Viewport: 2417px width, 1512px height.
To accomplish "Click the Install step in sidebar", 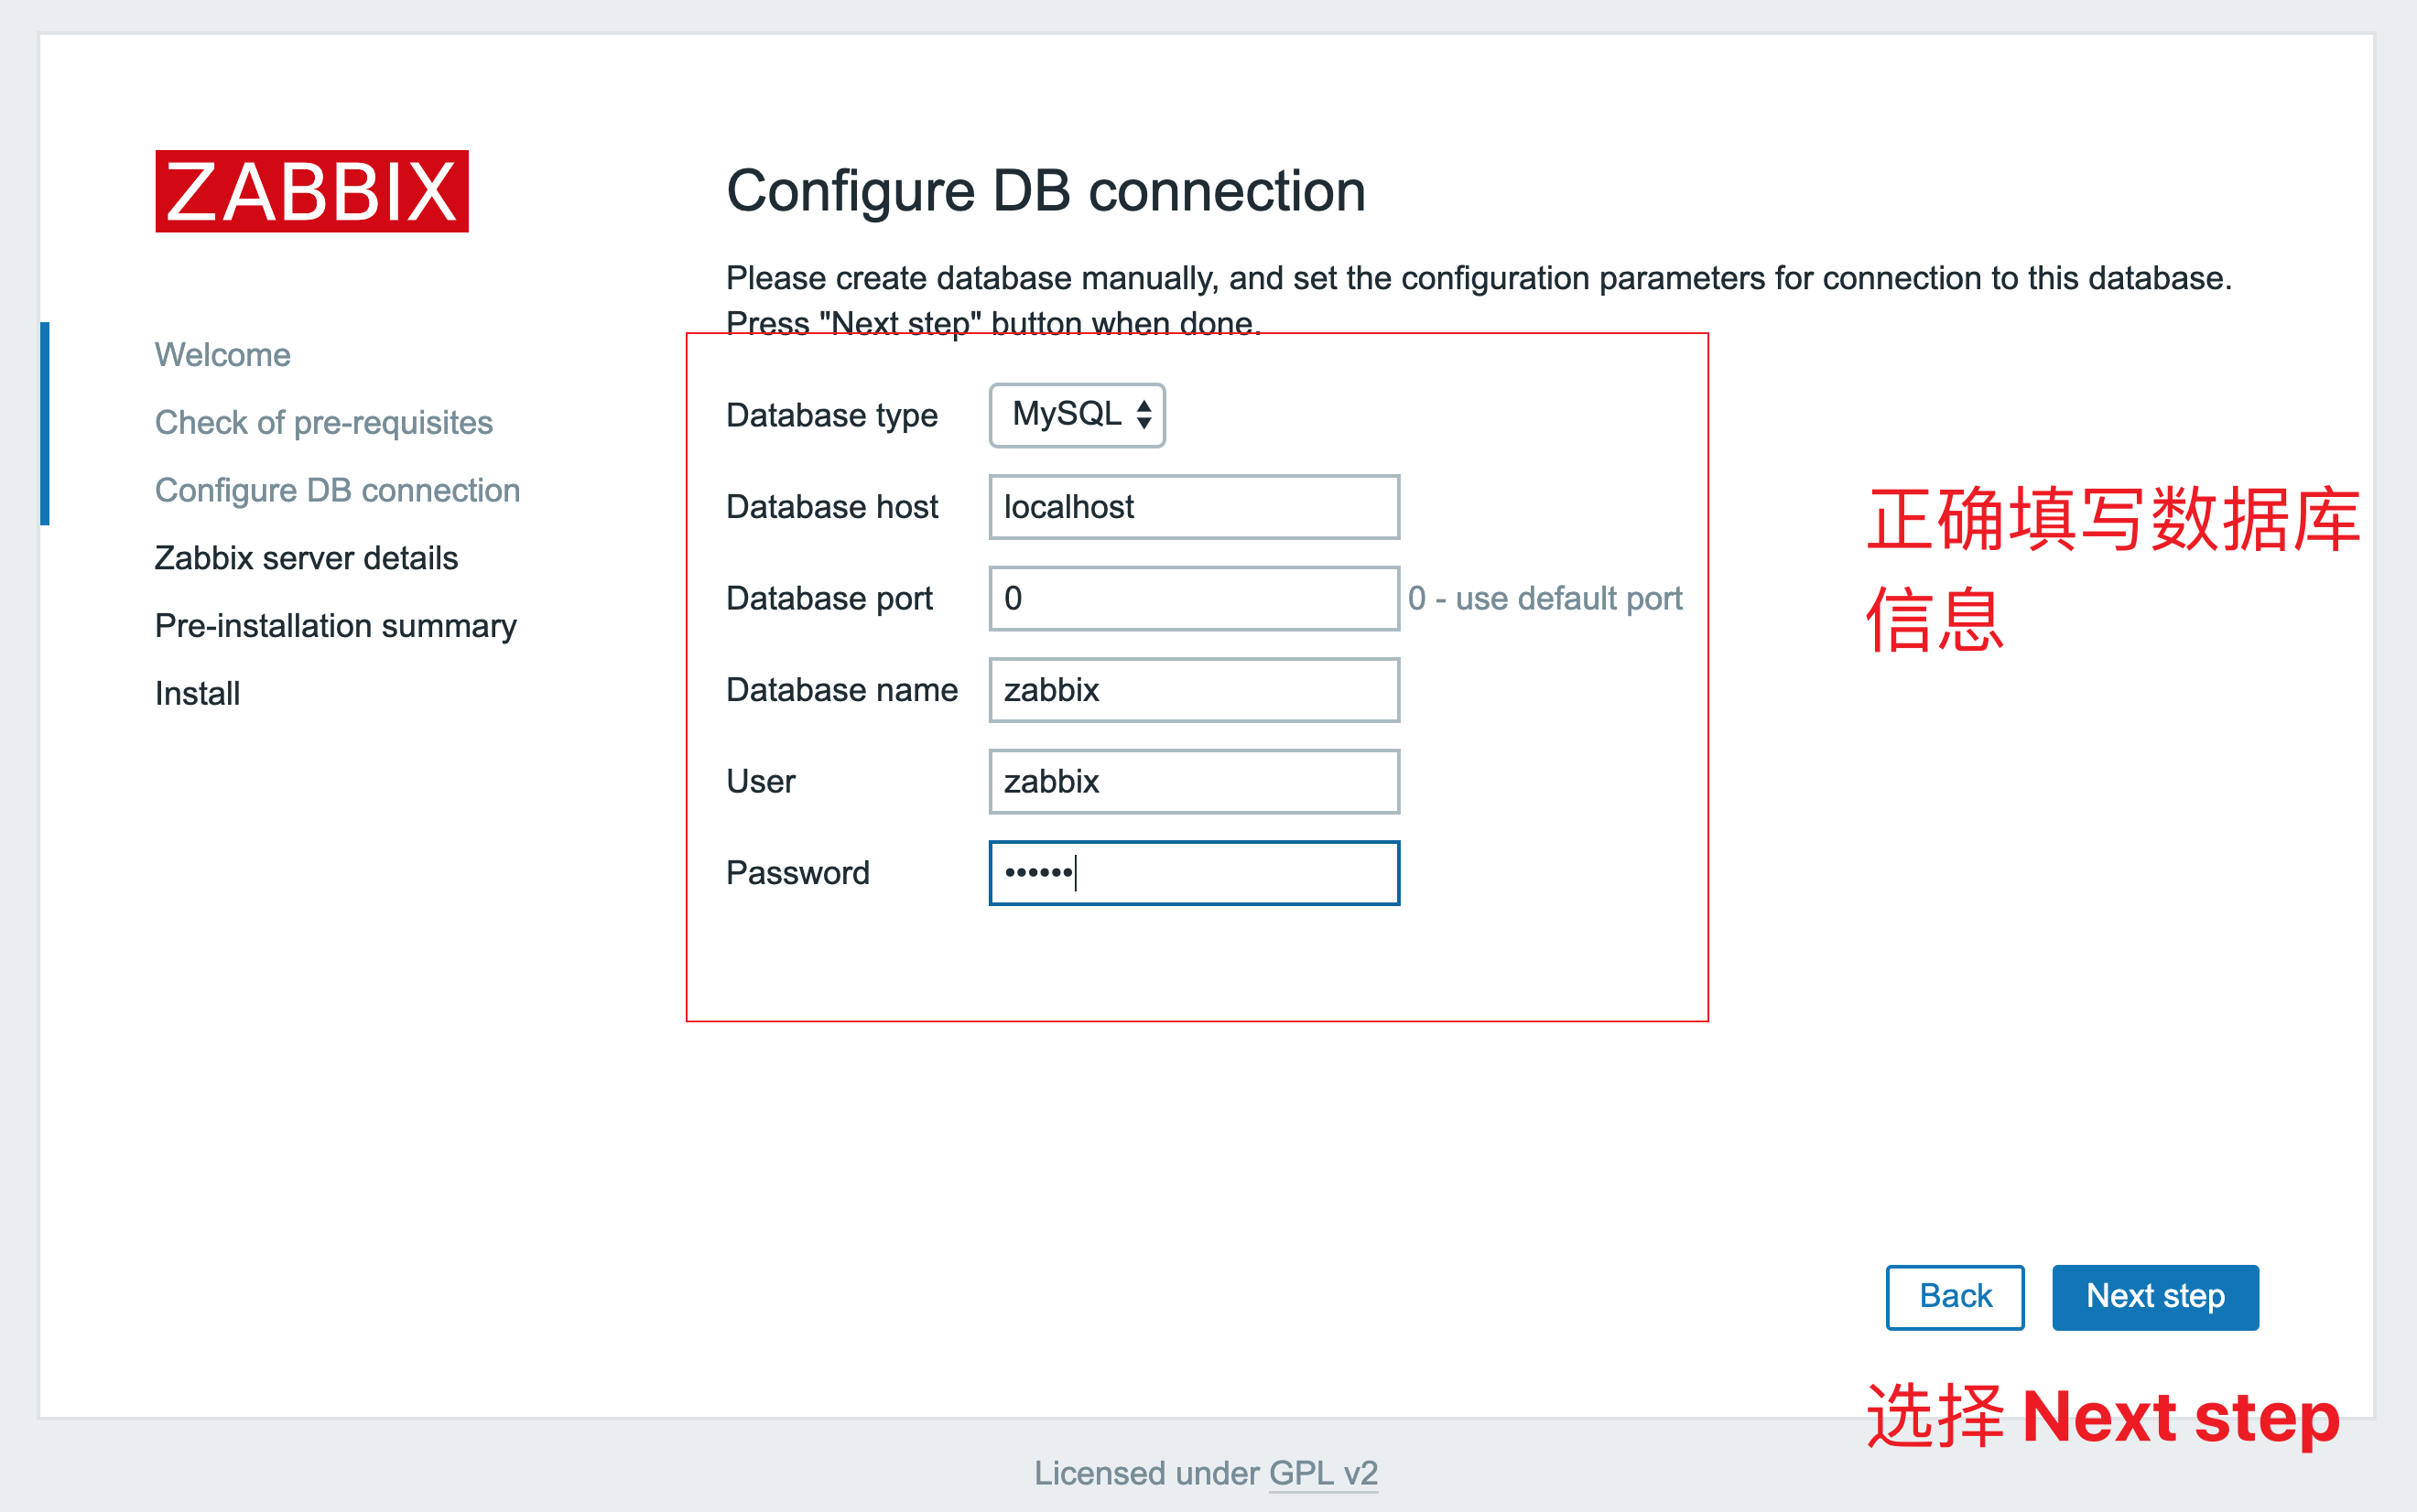I will (x=197, y=693).
